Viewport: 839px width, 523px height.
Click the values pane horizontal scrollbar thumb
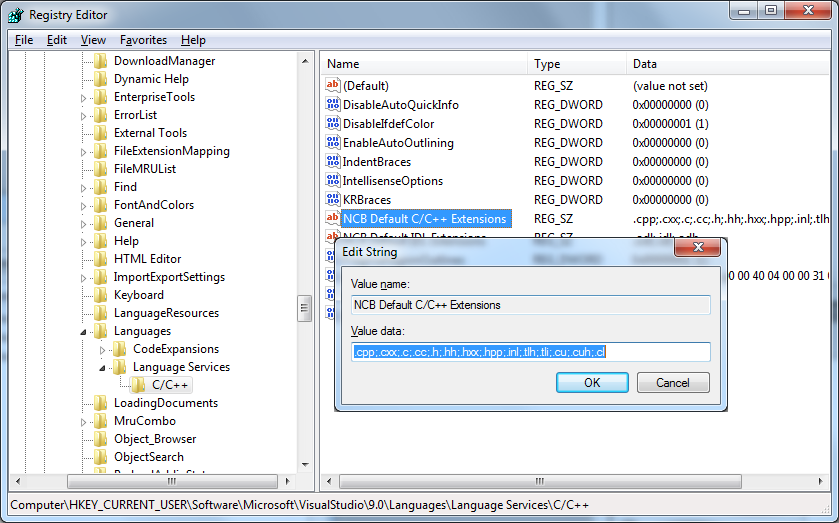540,481
